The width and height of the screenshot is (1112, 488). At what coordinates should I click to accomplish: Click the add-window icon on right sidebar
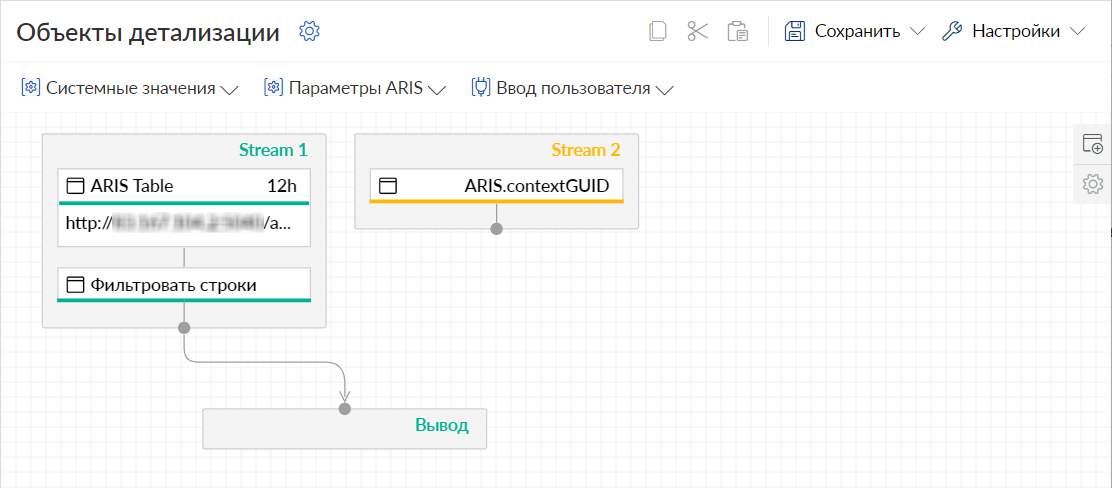1093,143
